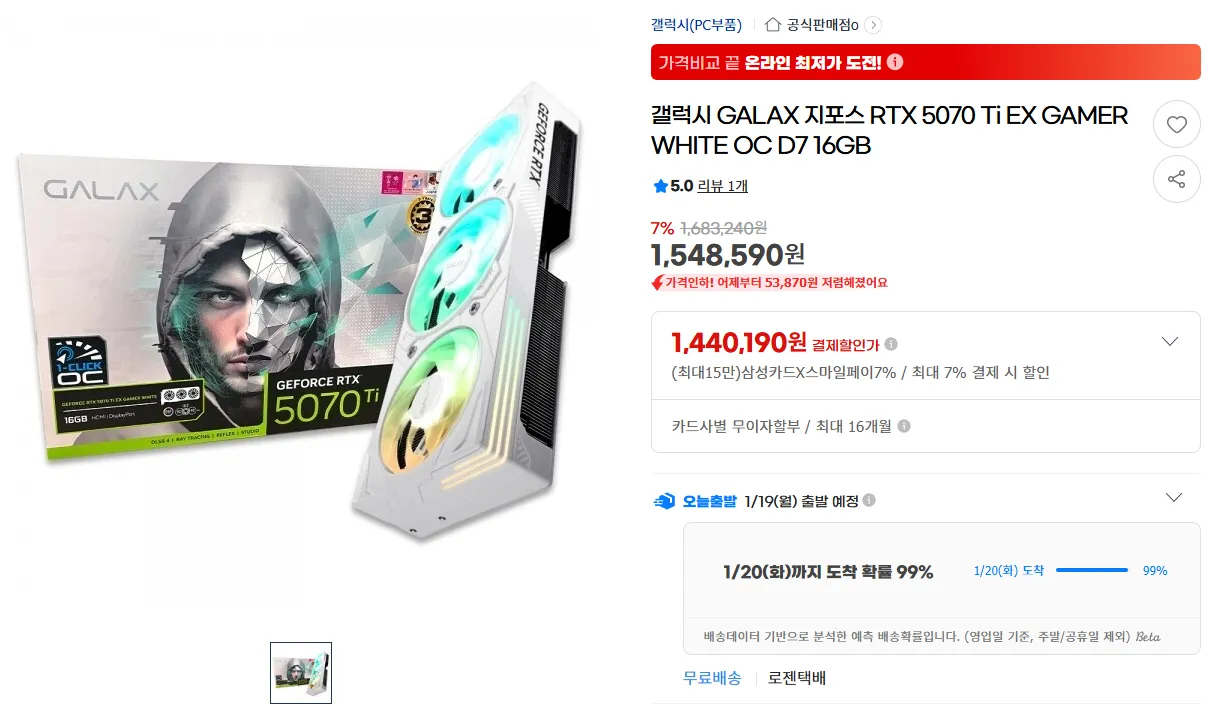The width and height of the screenshot is (1211, 704).
Task: Click the blue star rating icon
Action: pyautogui.click(x=660, y=186)
